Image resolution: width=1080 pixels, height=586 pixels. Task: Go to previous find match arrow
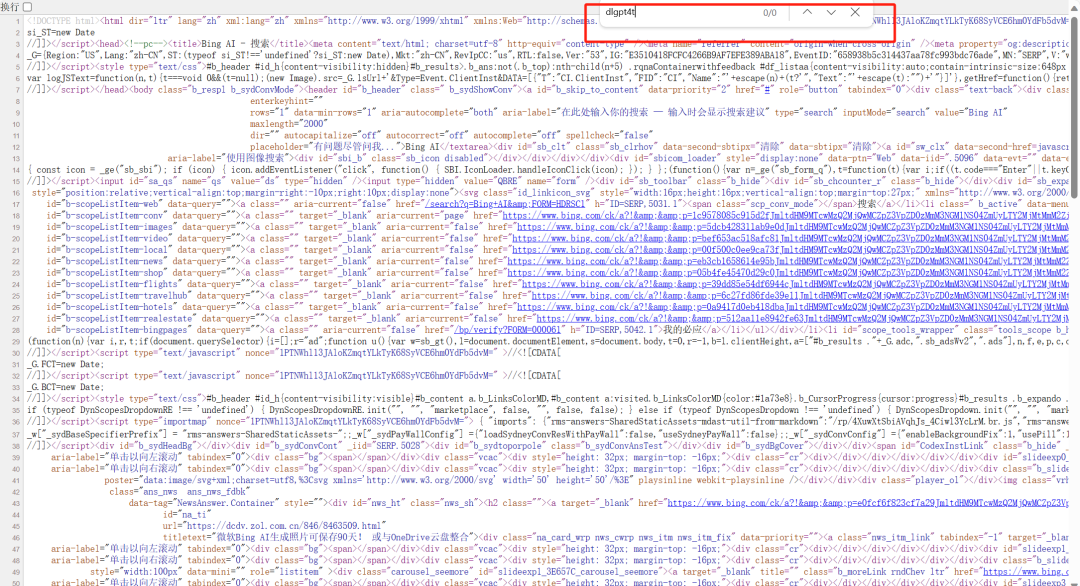coord(807,12)
